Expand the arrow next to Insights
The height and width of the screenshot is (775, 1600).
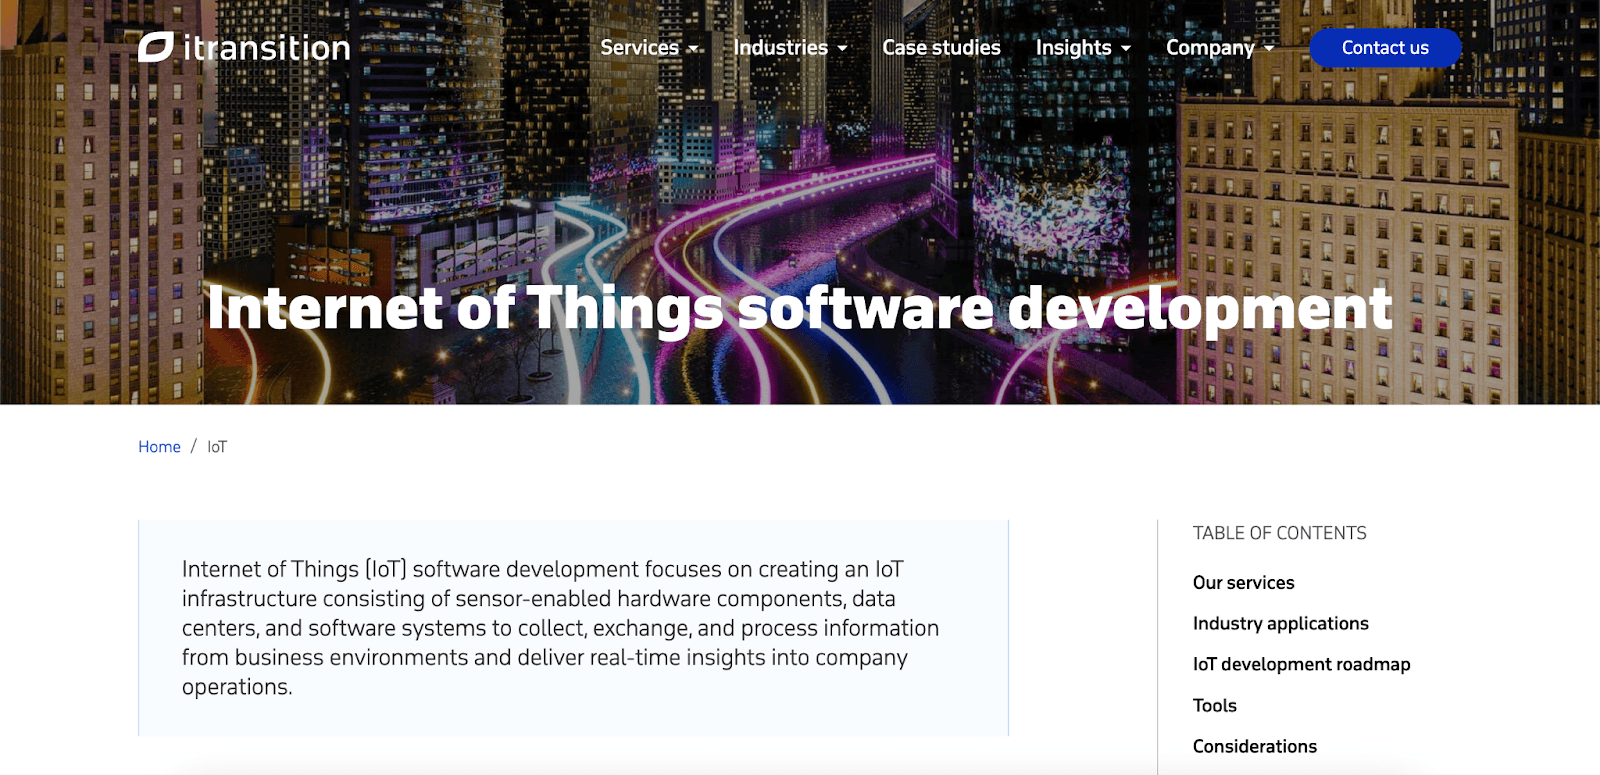pos(1126,49)
